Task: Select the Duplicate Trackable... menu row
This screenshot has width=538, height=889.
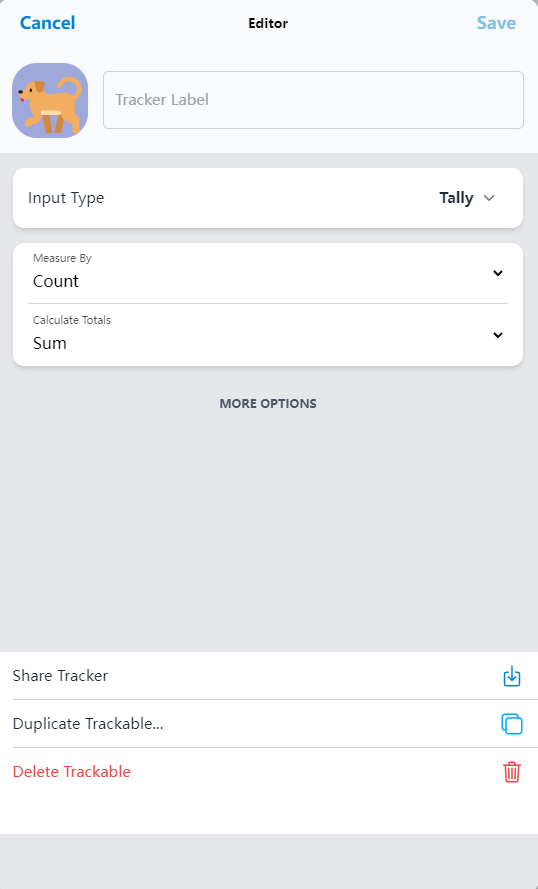Action: coord(269,724)
